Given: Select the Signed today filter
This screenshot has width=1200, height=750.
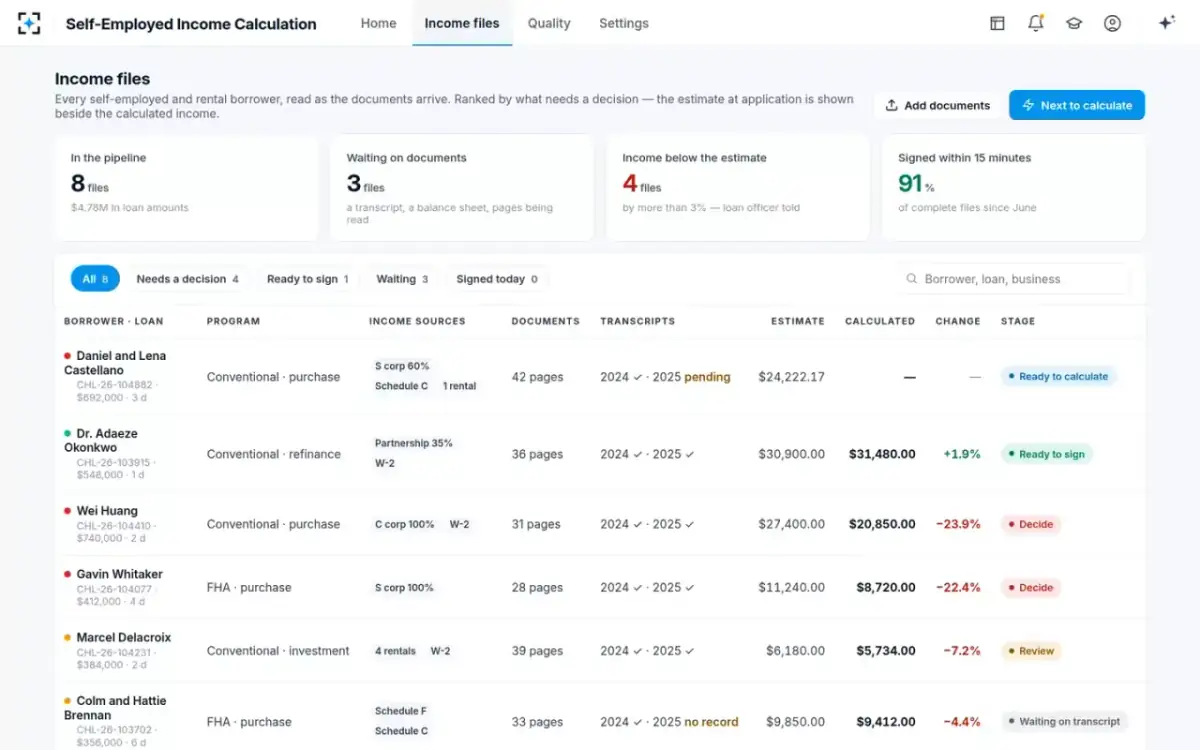Looking at the screenshot, I should click(x=497, y=279).
